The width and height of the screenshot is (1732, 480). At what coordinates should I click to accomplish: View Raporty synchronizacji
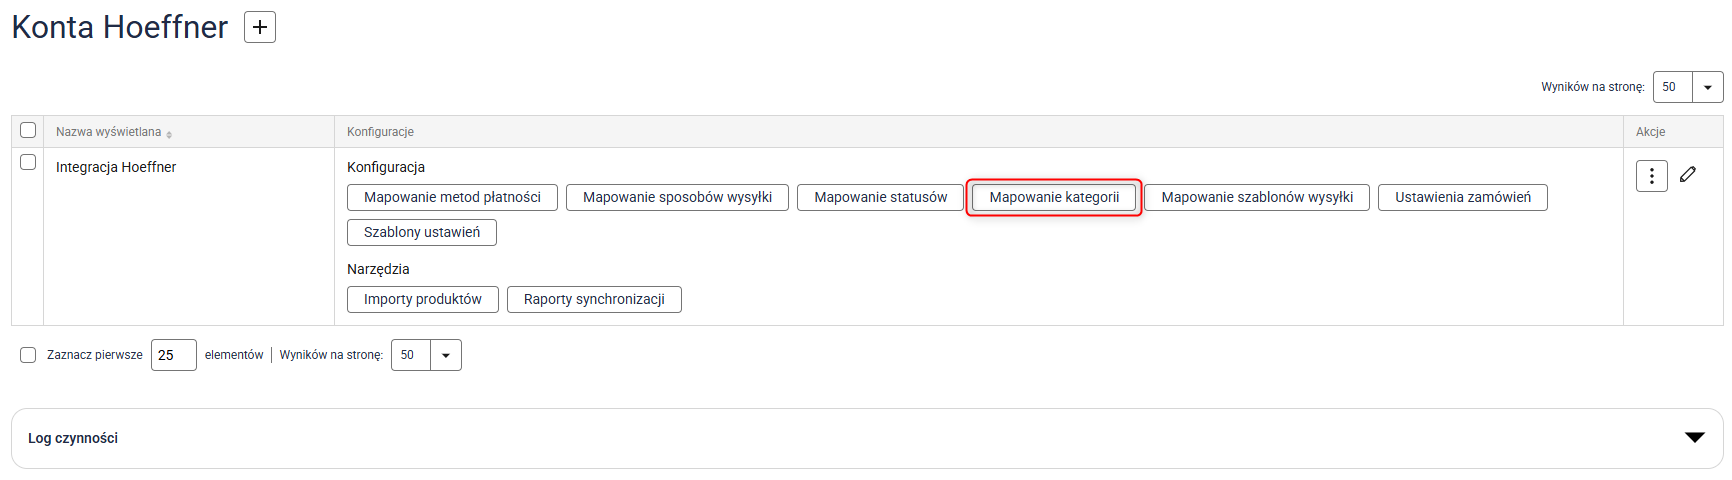click(594, 299)
